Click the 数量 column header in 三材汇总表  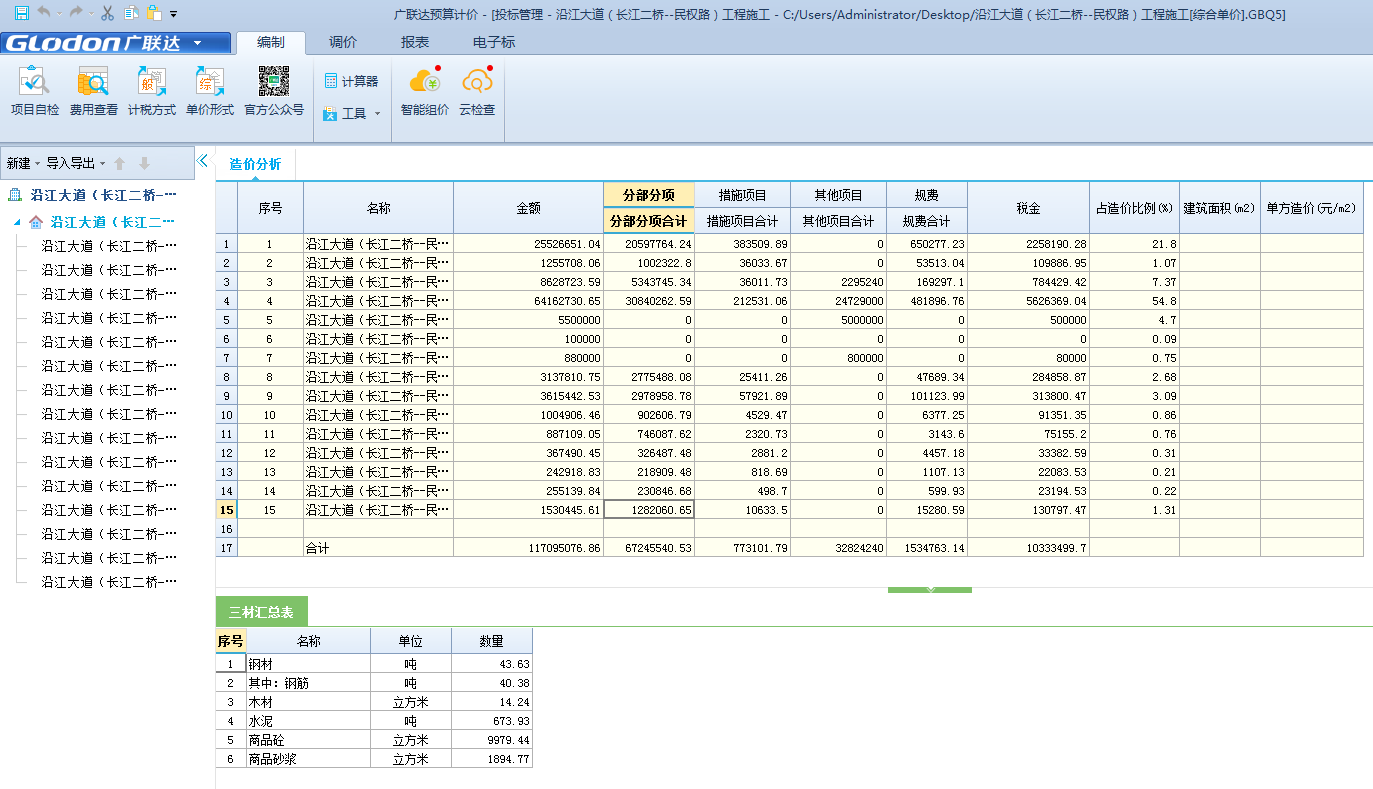point(491,641)
